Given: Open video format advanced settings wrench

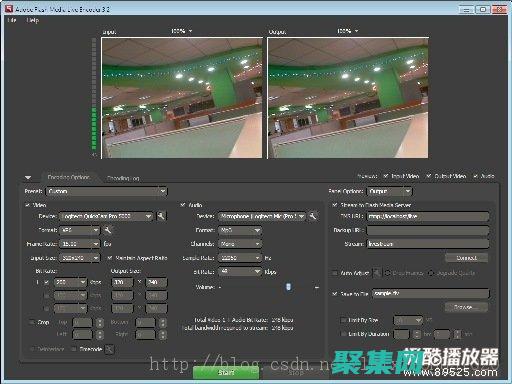Looking at the screenshot, I should [108, 230].
